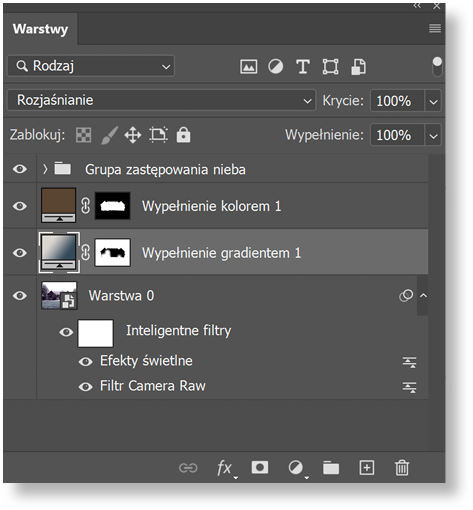Open the Warstwy panel menu
The height and width of the screenshot is (510, 473).
click(x=435, y=28)
